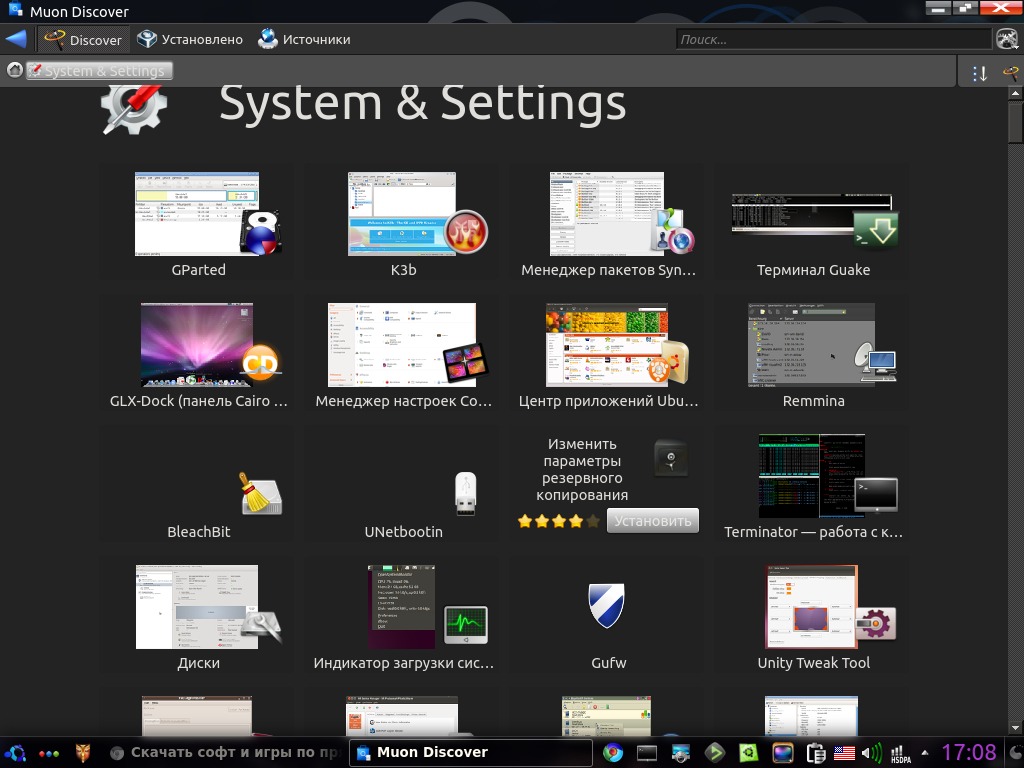Image resolution: width=1024 pixels, height=768 pixels.
Task: Open the Gufw shield icon
Action: 607,606
